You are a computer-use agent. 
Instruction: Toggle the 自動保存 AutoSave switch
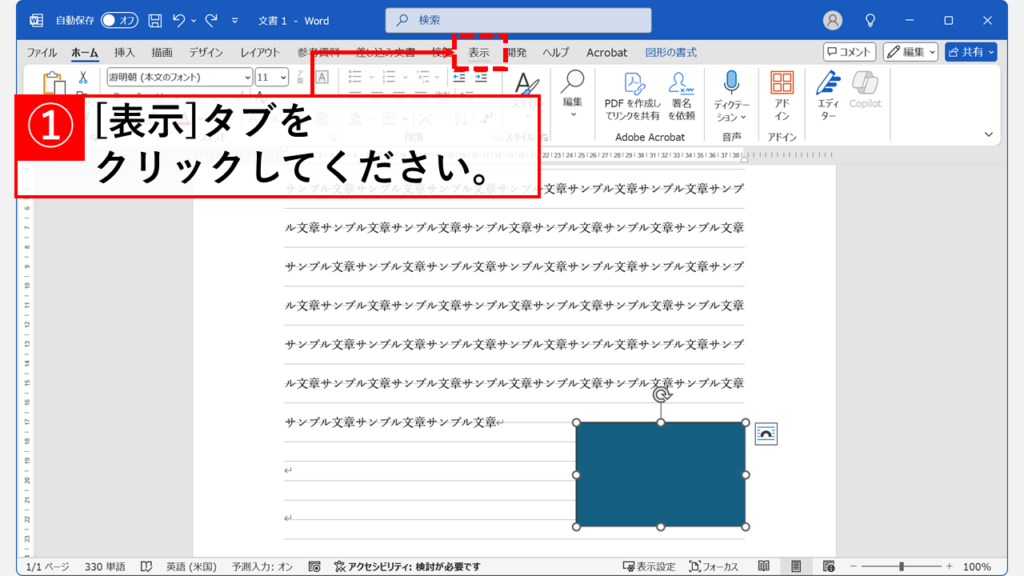click(119, 21)
